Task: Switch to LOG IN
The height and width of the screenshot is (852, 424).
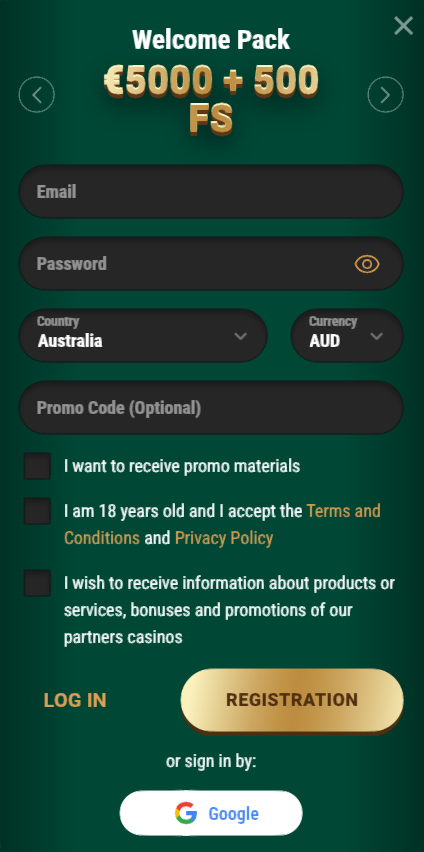Action: pos(75,700)
